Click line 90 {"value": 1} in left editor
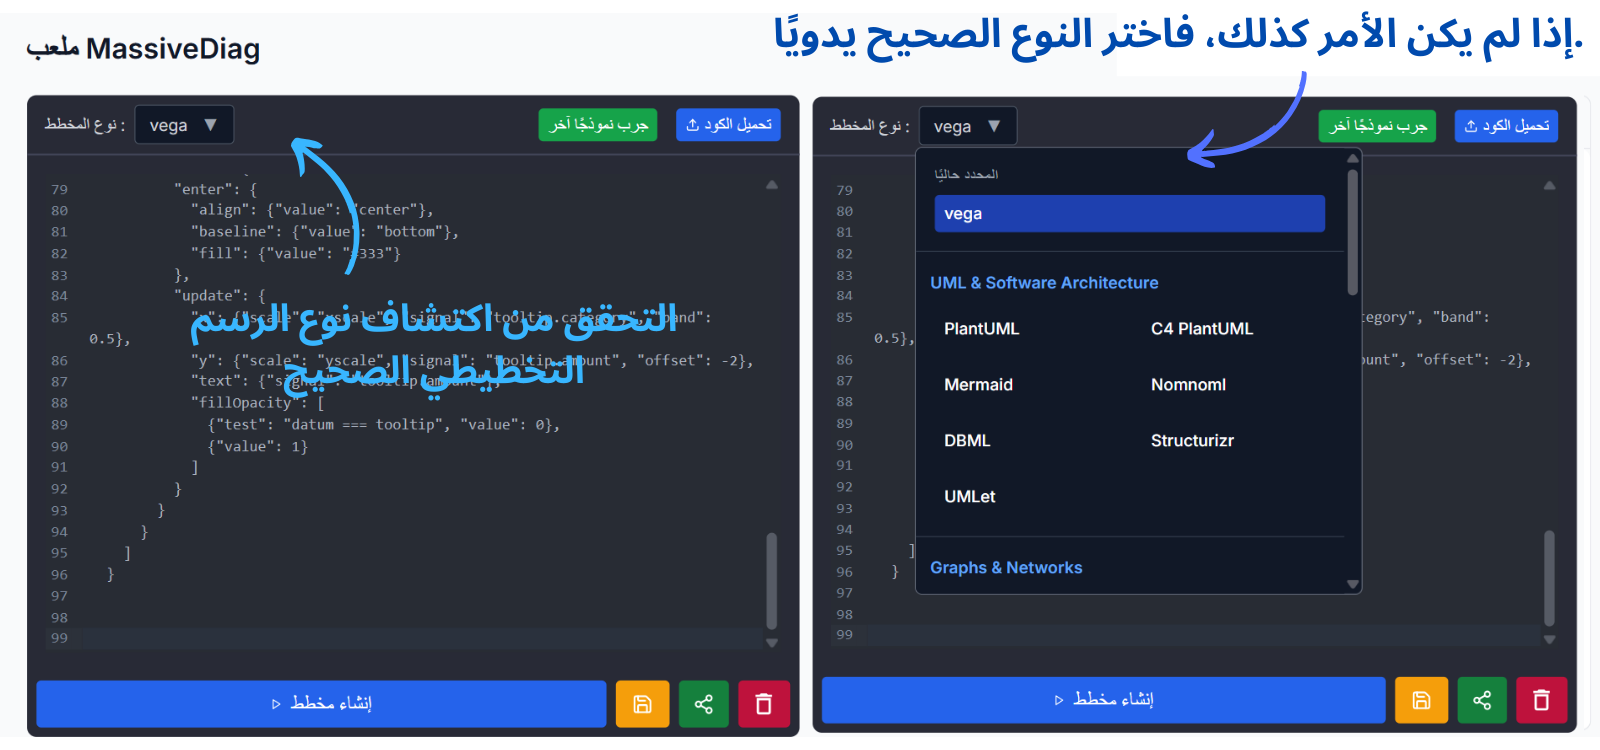Viewport: 1600px width, 750px height. click(257, 447)
